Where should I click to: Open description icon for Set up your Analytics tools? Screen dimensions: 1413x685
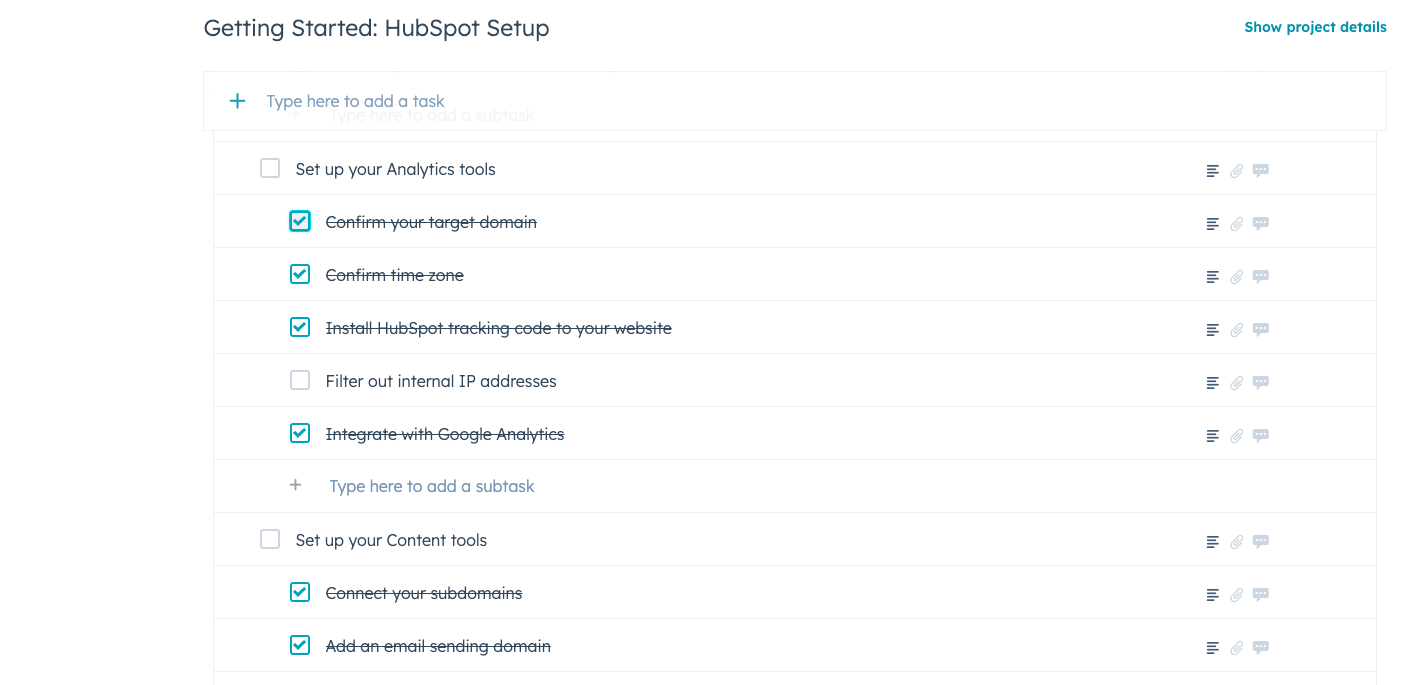coord(1212,171)
